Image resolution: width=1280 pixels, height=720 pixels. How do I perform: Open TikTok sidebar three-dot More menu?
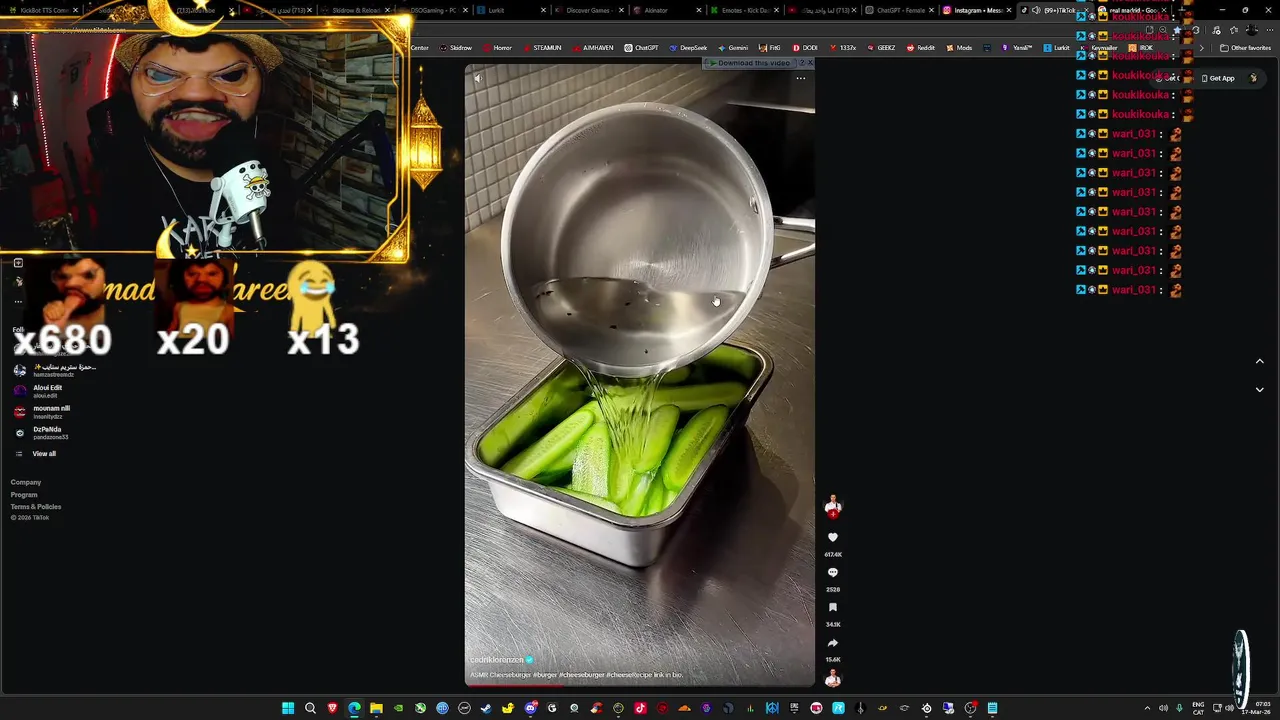18,301
